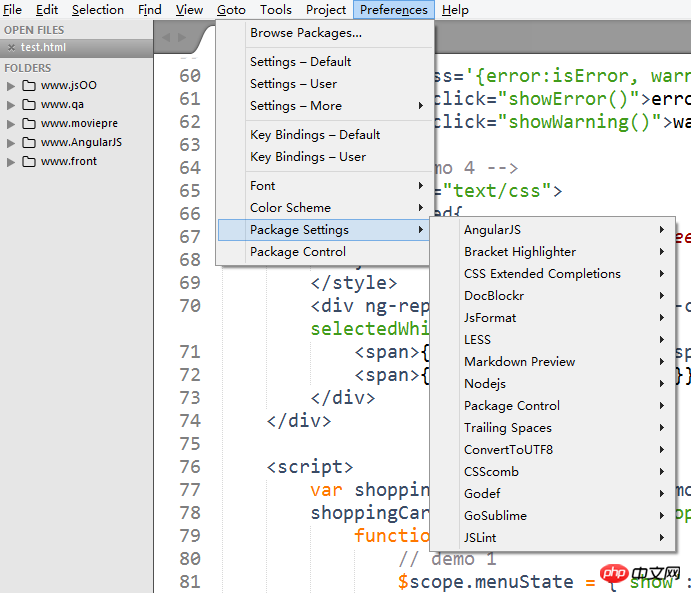Expand the www.AngularJS folder arrow
Image resolution: width=691 pixels, height=593 pixels.
click(x=11, y=143)
